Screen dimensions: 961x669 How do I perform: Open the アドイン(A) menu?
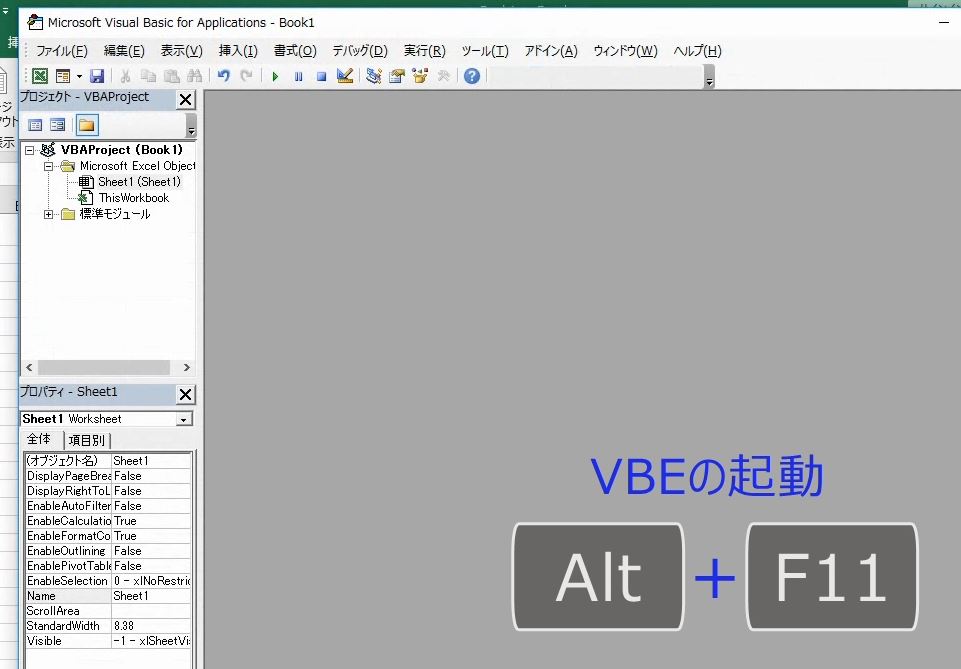point(550,51)
